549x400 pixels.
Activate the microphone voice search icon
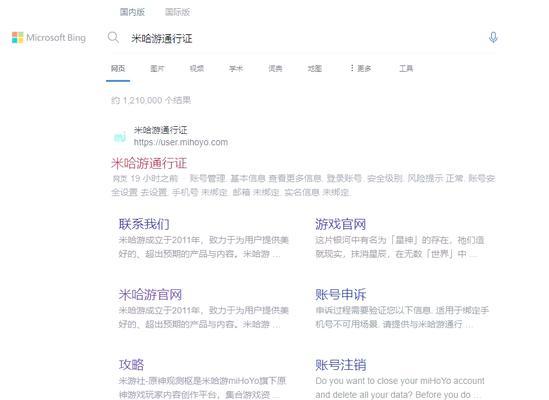(x=493, y=37)
